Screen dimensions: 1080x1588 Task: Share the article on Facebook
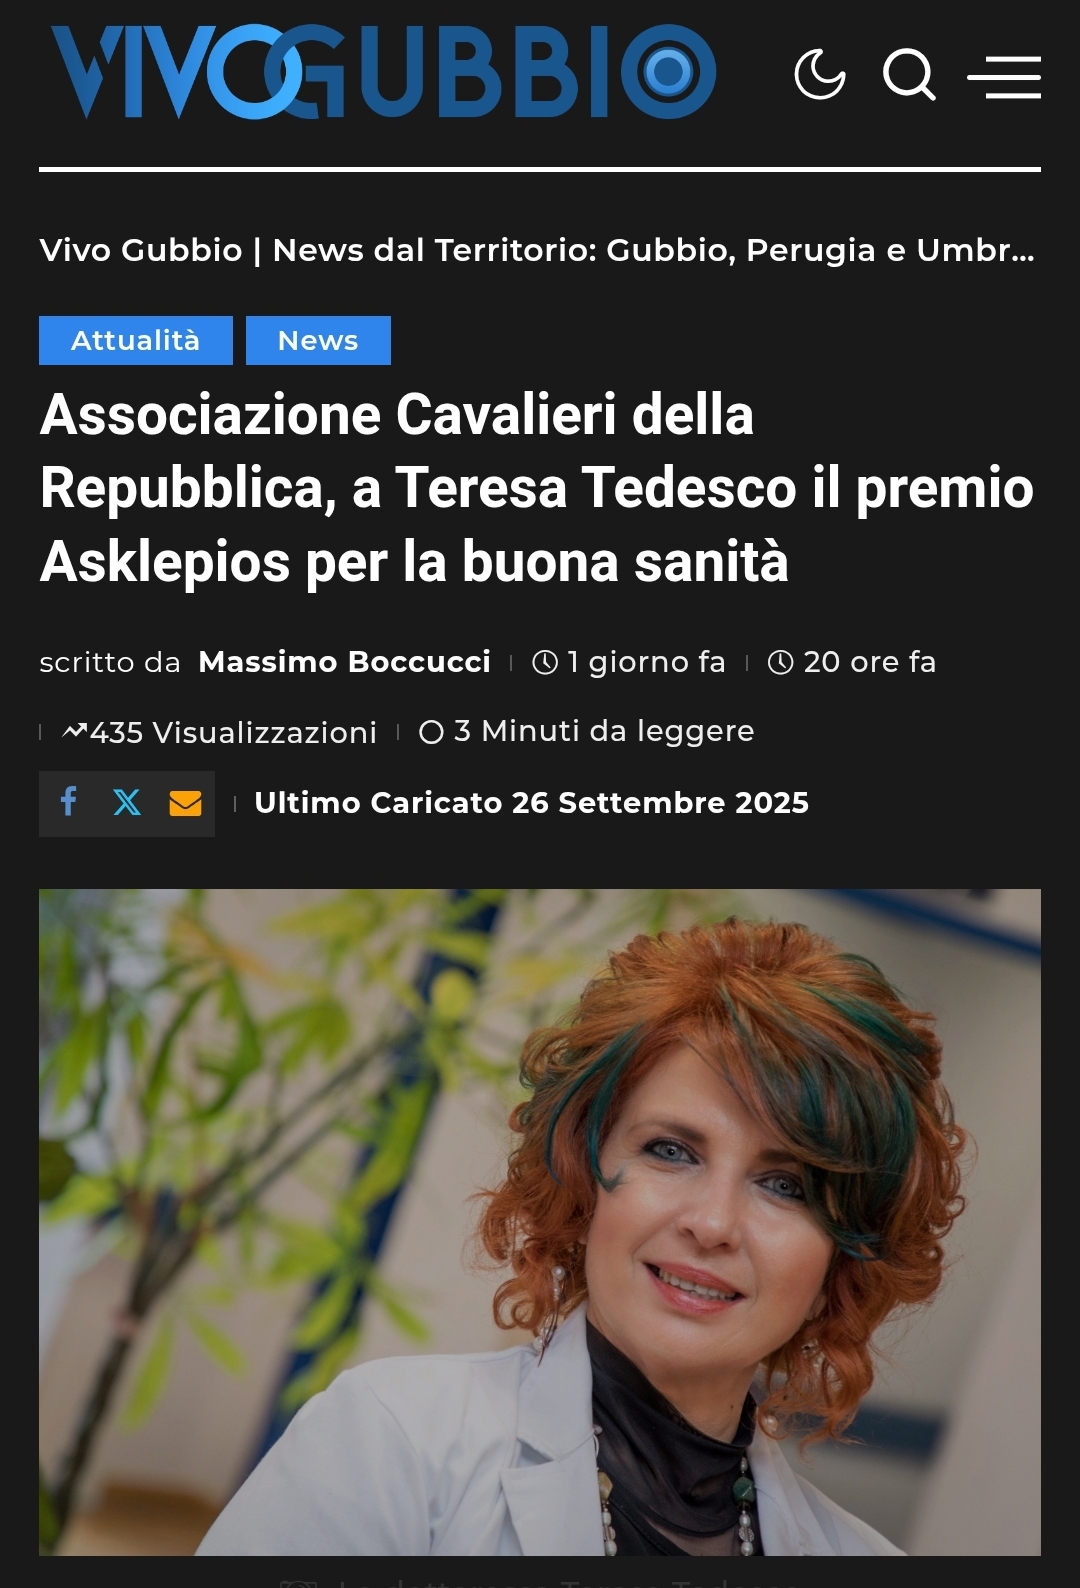69,802
